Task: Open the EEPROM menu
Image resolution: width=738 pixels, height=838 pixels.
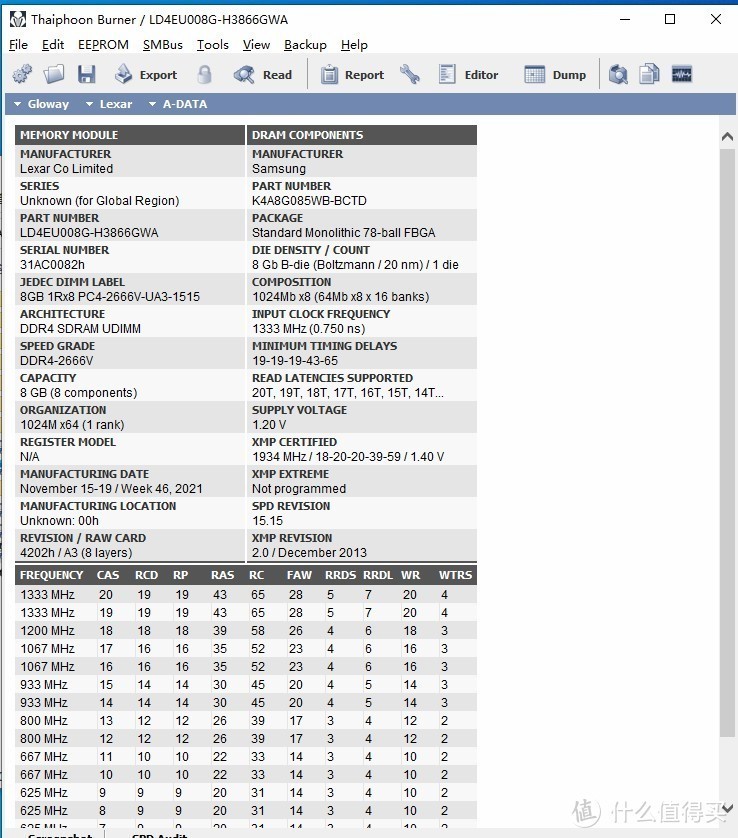Action: pos(103,45)
